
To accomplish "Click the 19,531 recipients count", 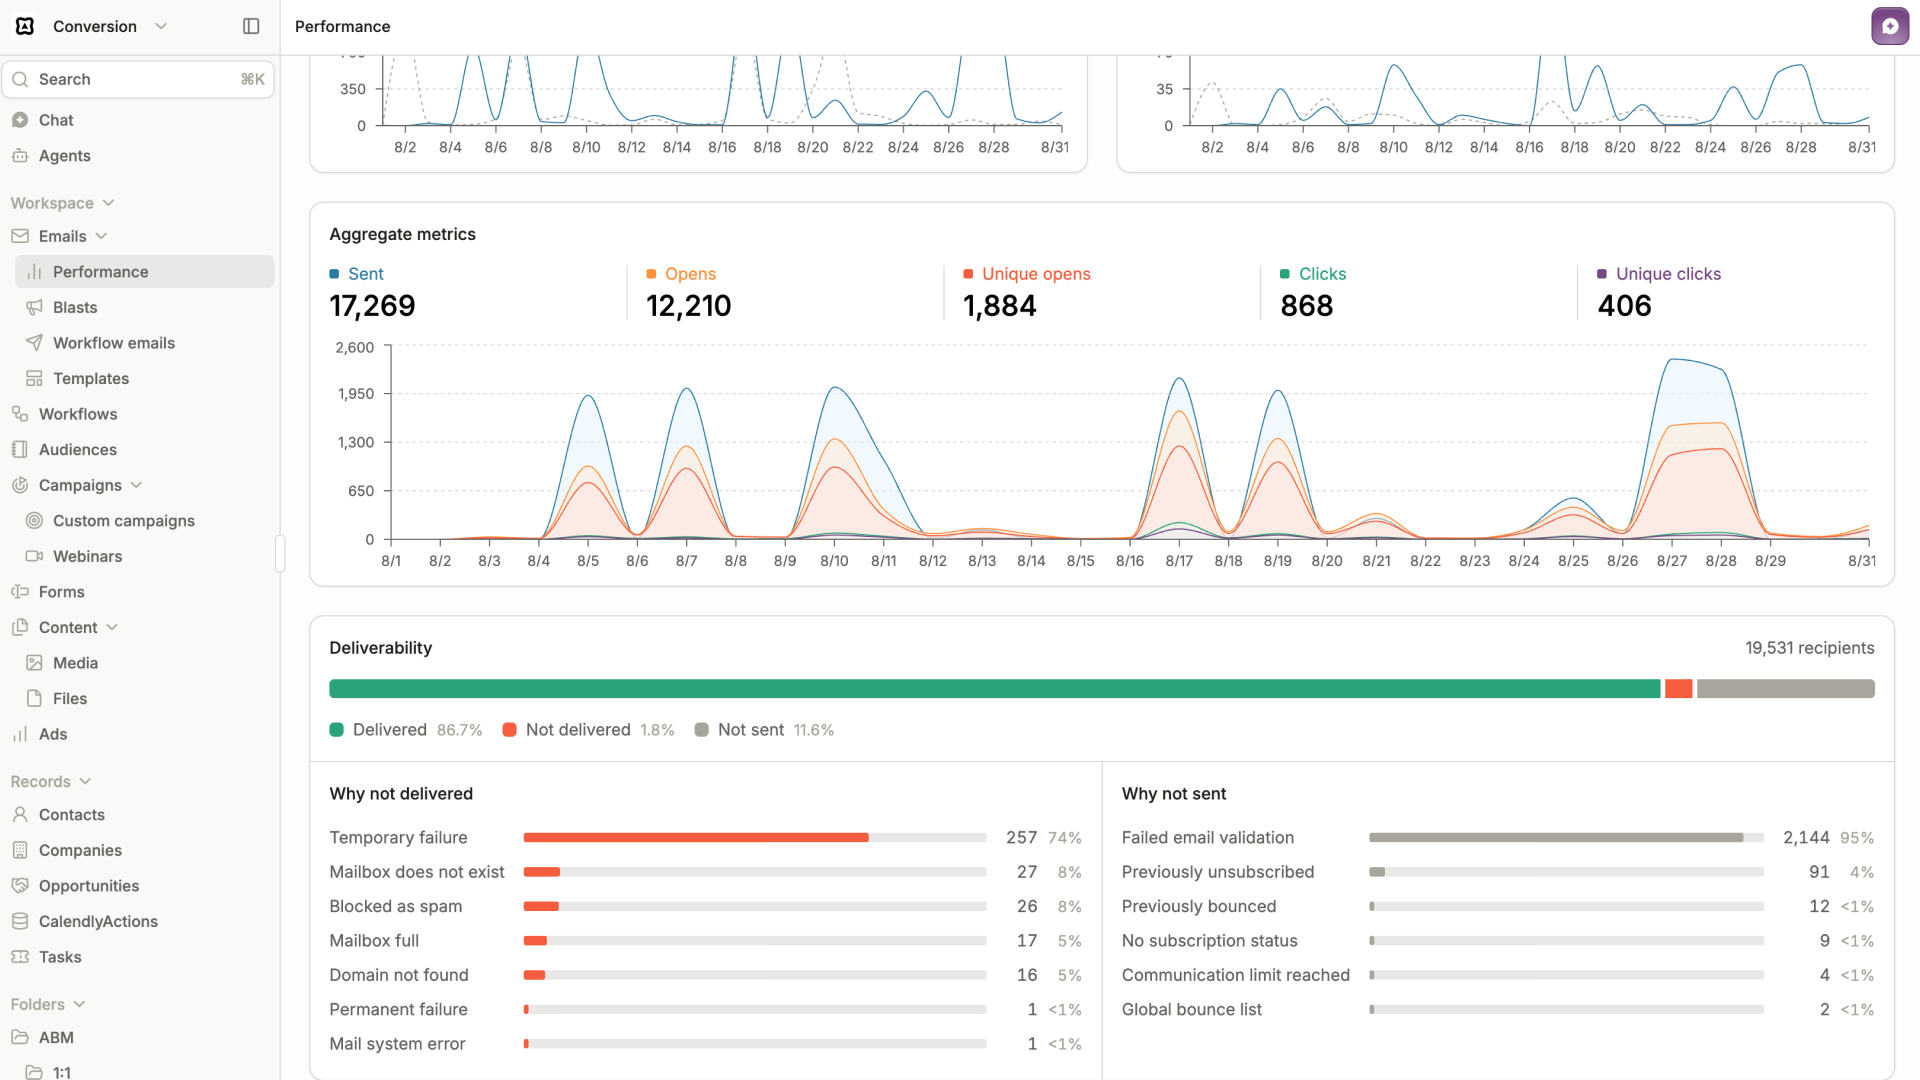I will [x=1809, y=648].
